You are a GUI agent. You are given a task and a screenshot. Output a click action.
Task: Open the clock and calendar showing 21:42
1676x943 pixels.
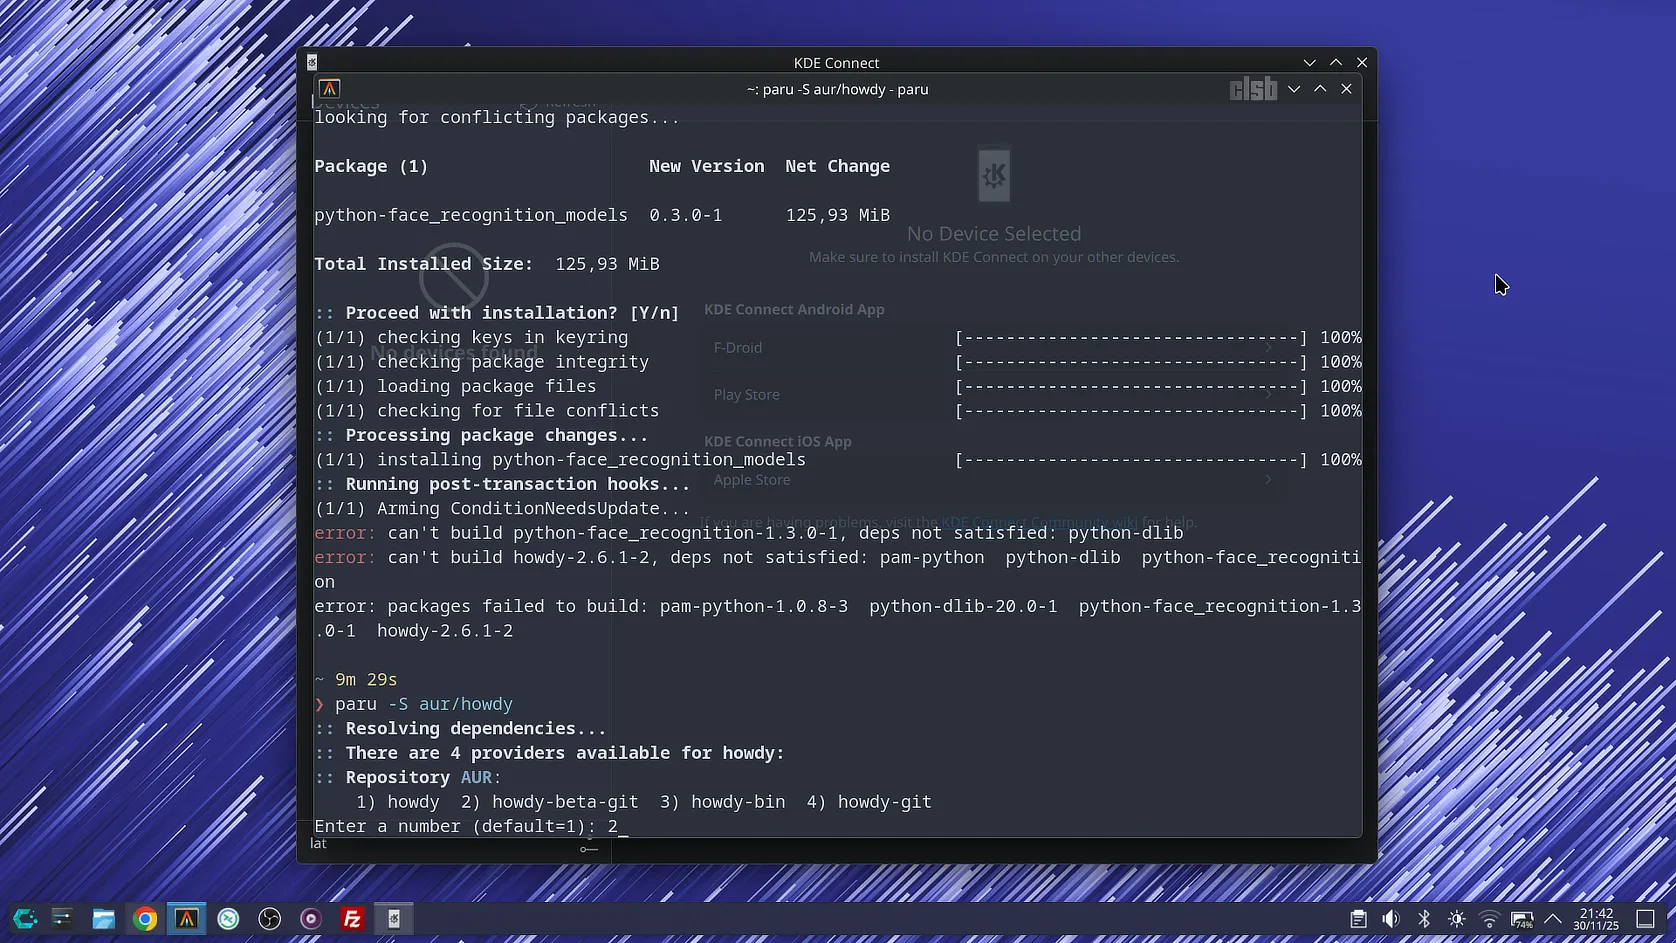pos(1596,919)
